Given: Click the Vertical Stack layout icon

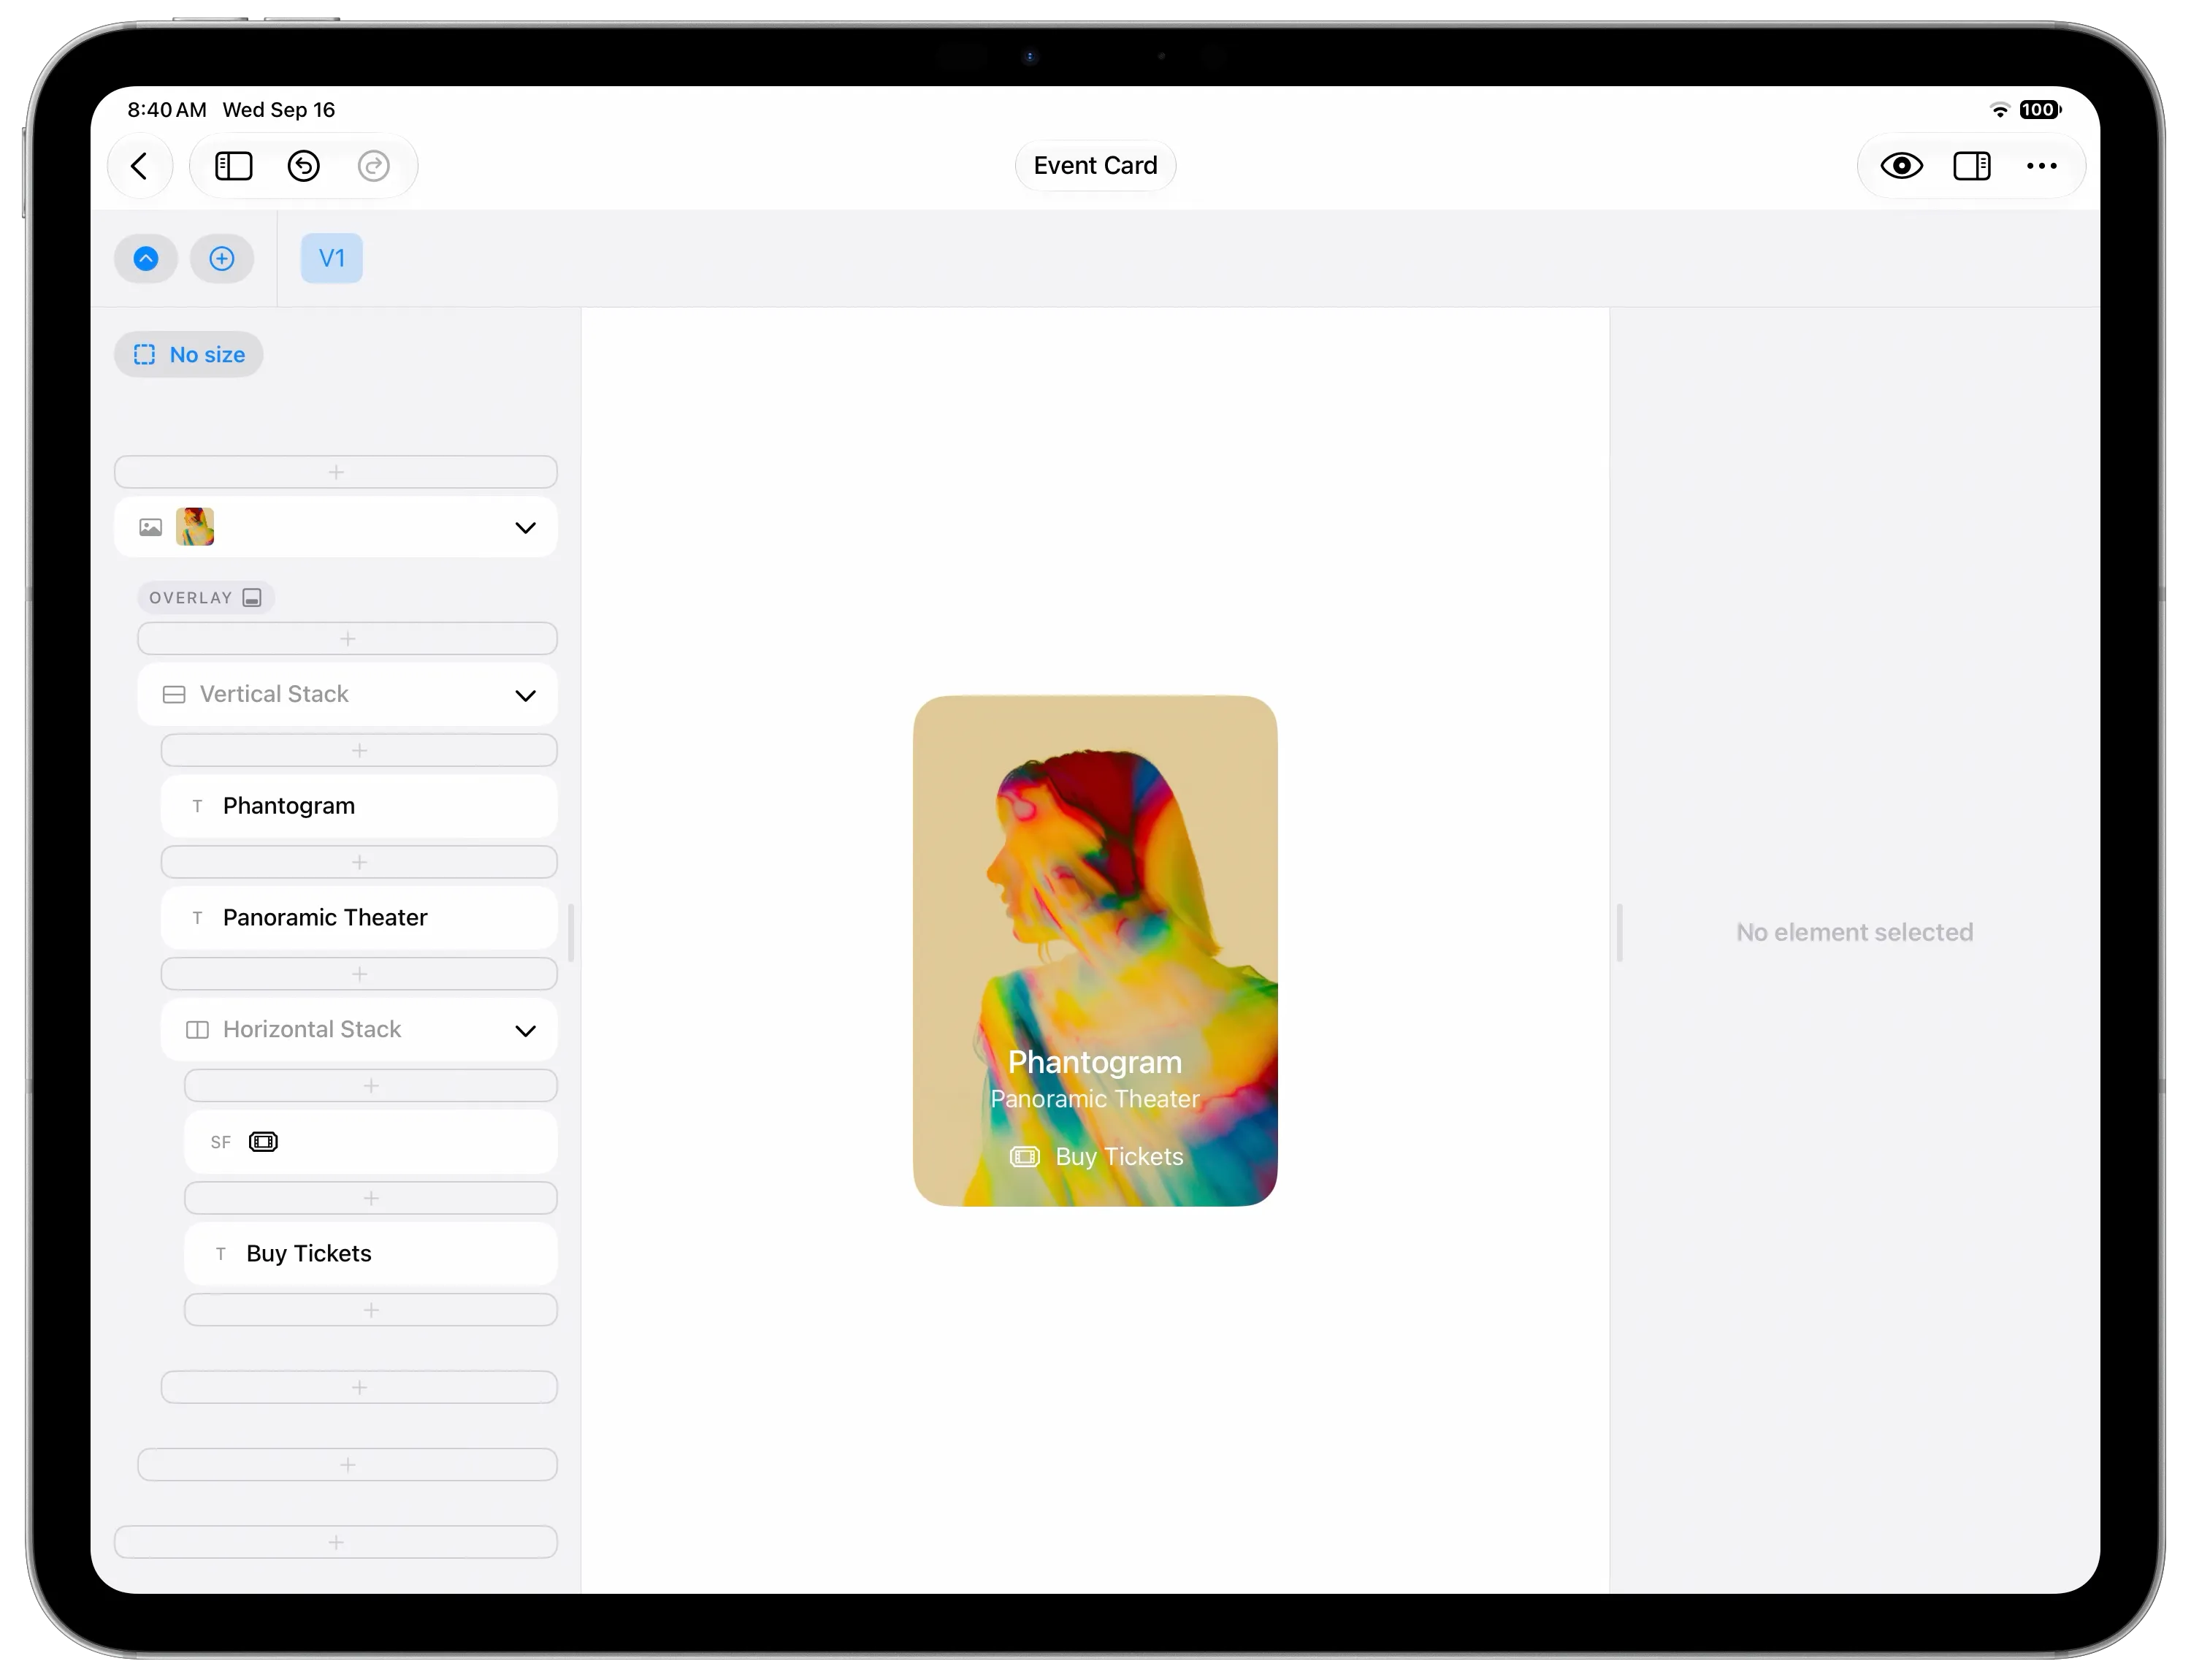Looking at the screenshot, I should coord(174,695).
